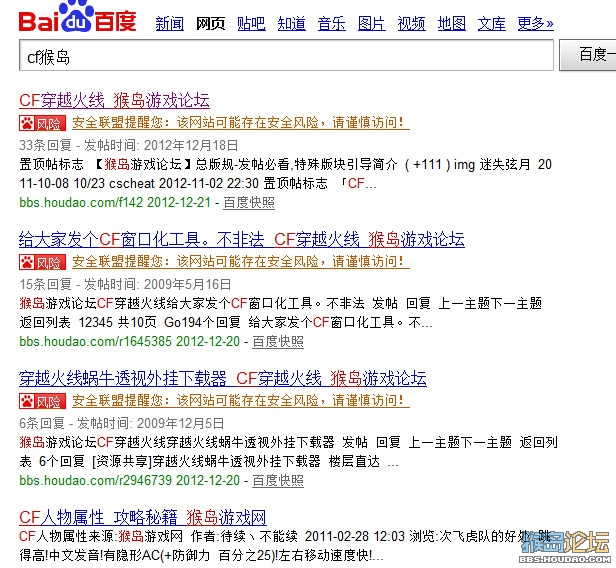Open result 给大家发个CF窗口化工具。不非法
The image size is (616, 568).
click(x=242, y=239)
